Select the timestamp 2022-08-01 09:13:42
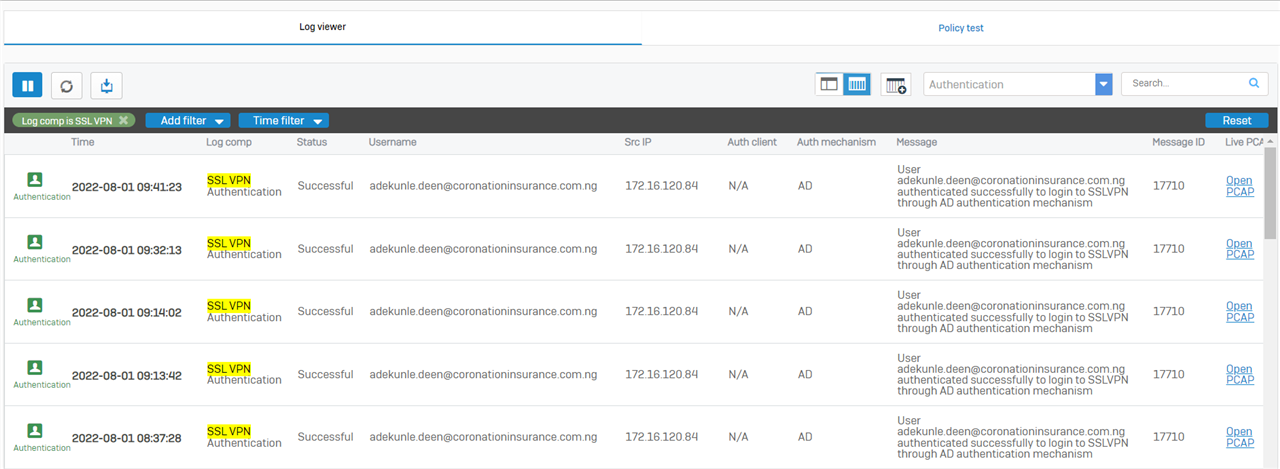 pyautogui.click(x=127, y=375)
